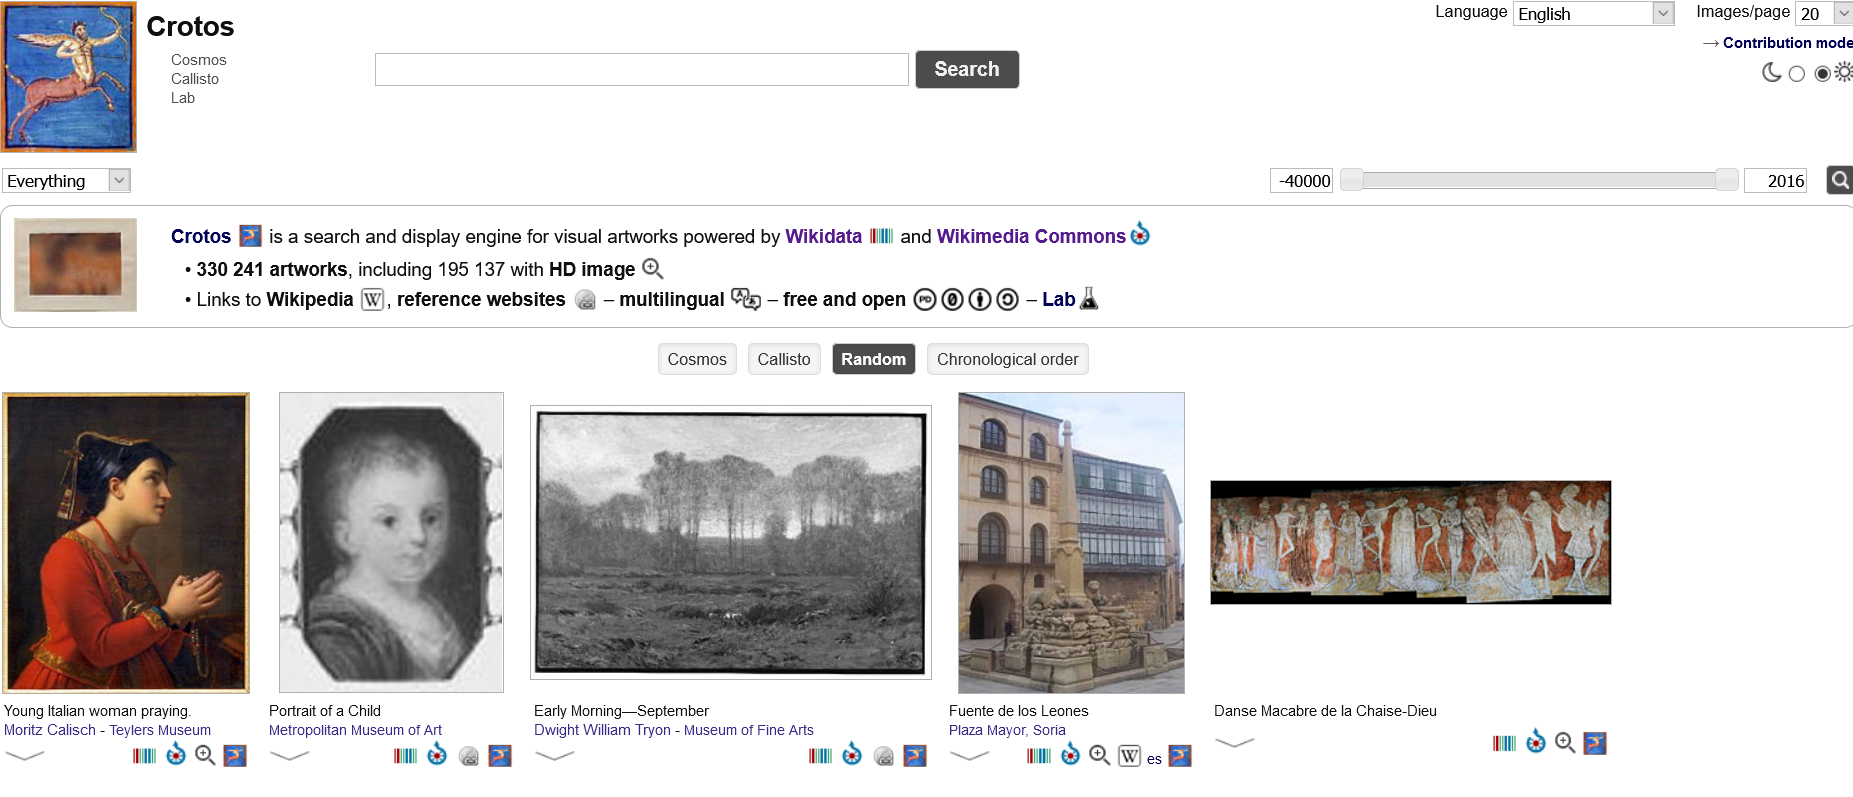Click the start year field showing -40000
The height and width of the screenshot is (797, 1853).
point(1301,180)
